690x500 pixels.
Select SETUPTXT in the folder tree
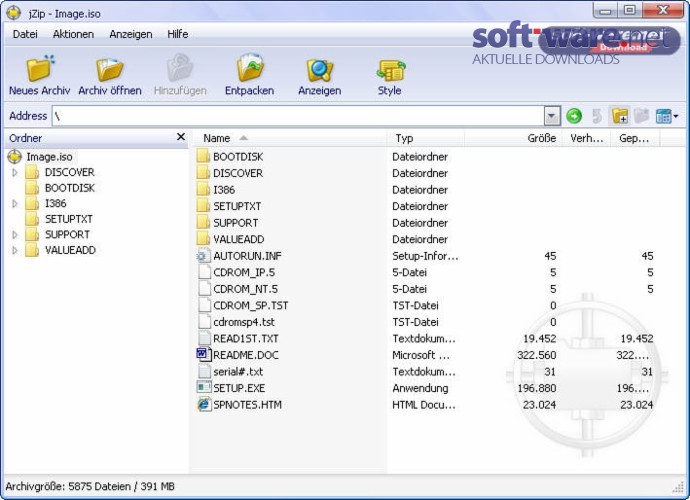[x=69, y=219]
